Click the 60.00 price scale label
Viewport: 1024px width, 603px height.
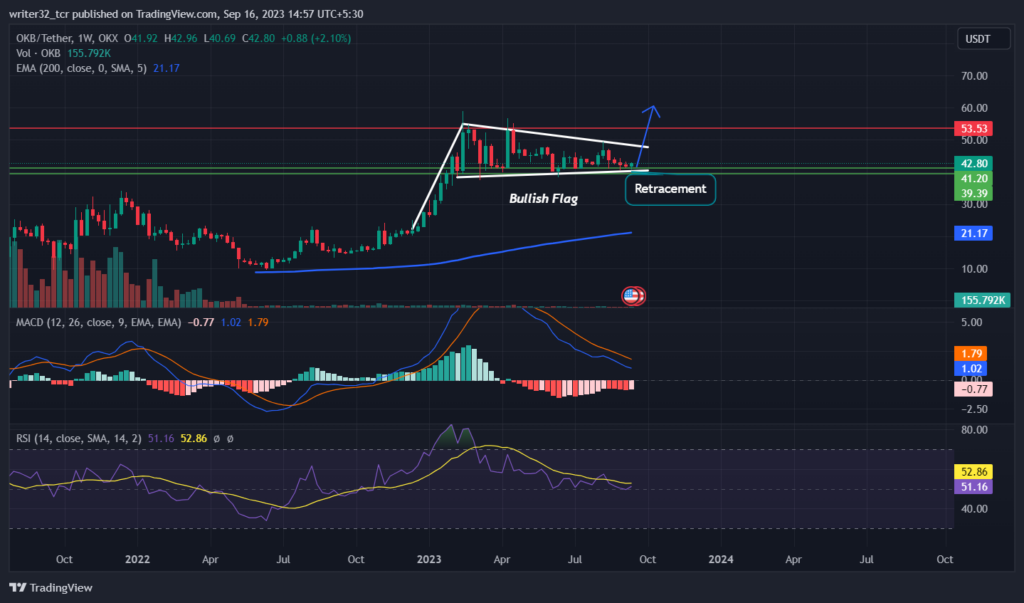pos(974,108)
